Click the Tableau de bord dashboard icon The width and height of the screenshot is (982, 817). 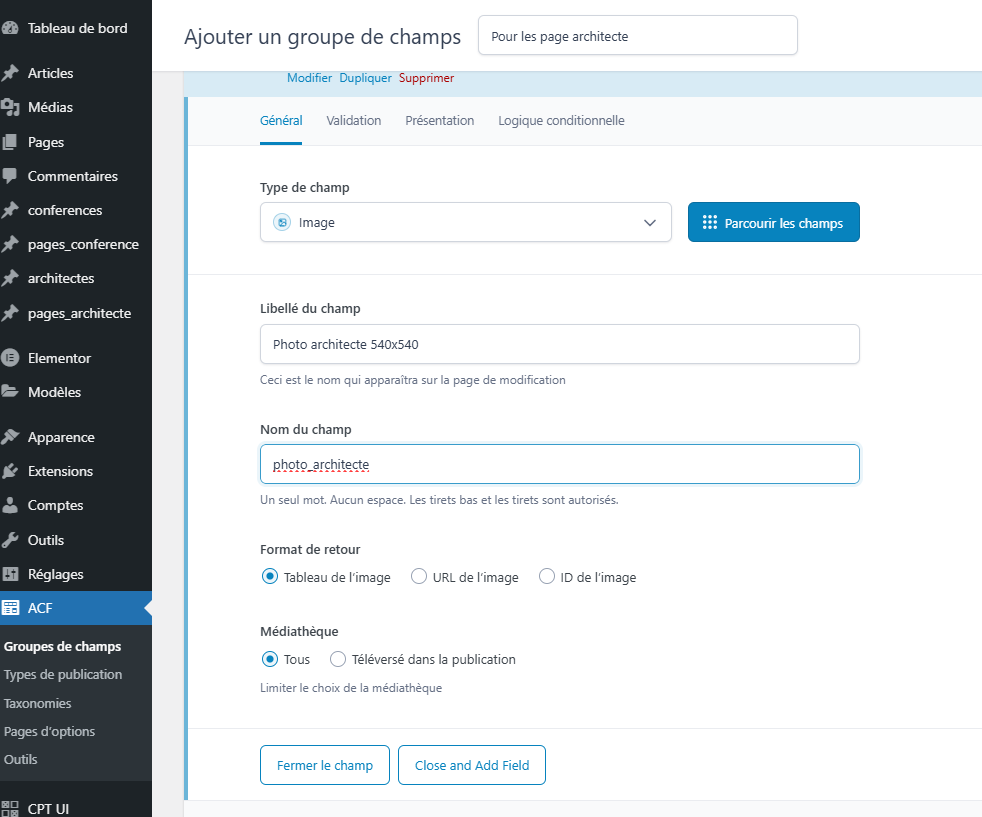click(11, 29)
